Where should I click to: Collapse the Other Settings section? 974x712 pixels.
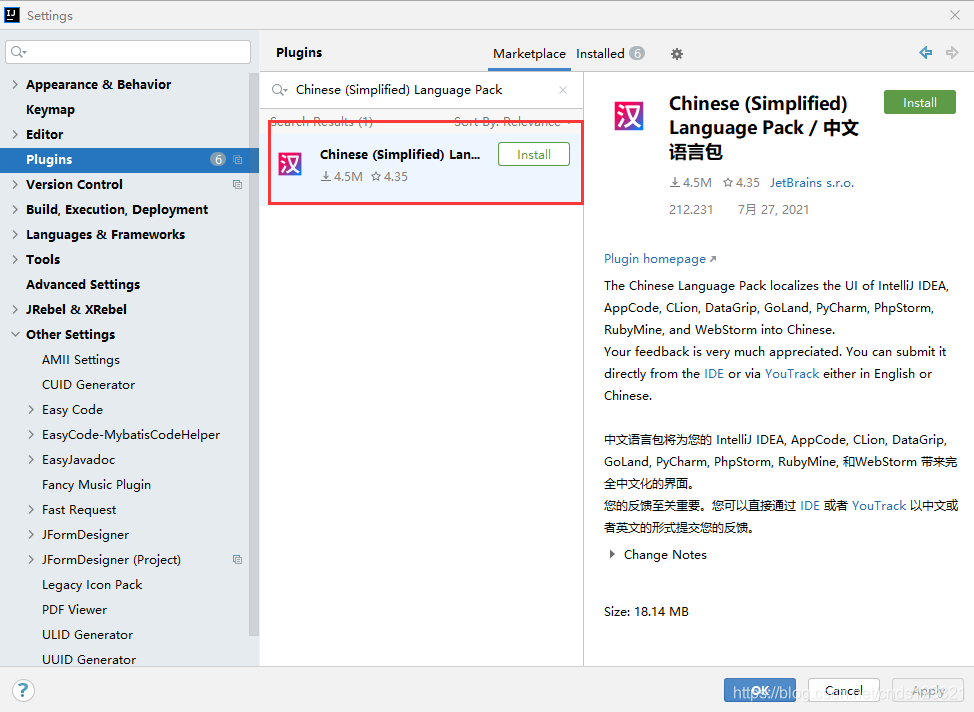(15, 334)
